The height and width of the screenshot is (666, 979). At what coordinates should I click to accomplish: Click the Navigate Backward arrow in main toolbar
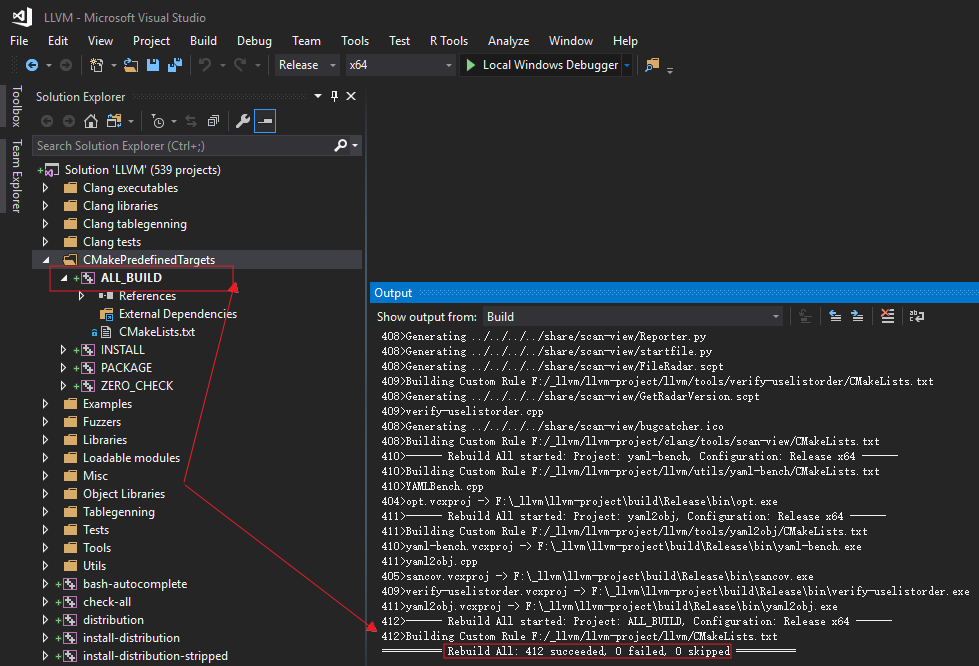[32, 65]
